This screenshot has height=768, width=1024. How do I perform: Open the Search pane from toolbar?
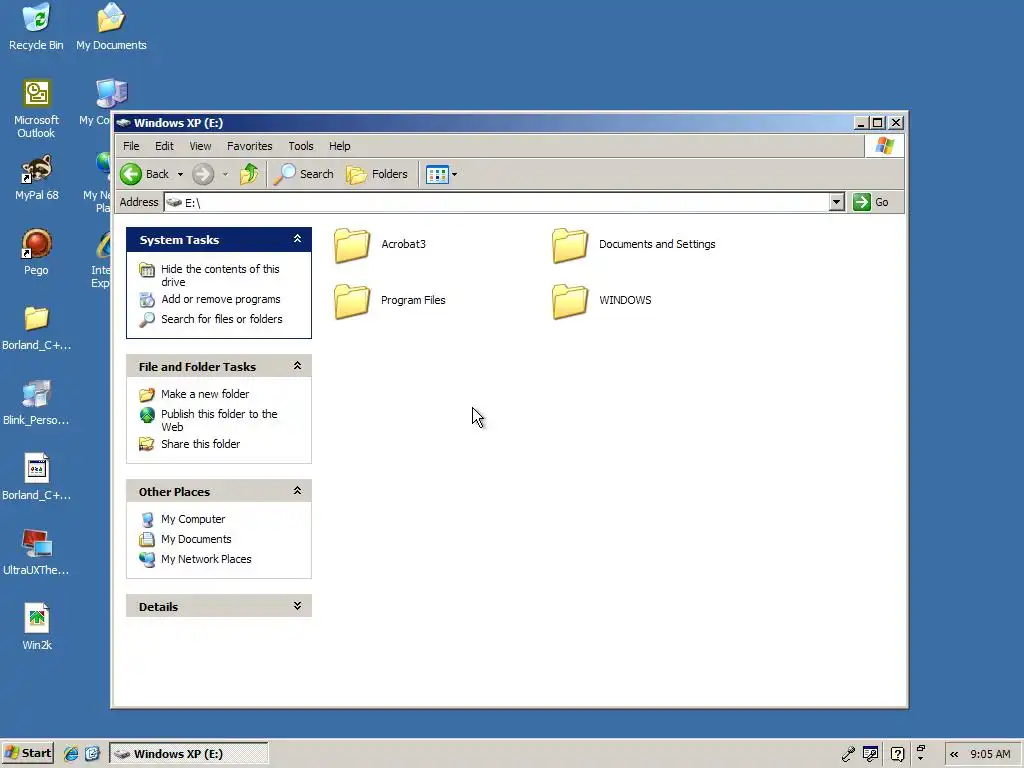point(304,174)
